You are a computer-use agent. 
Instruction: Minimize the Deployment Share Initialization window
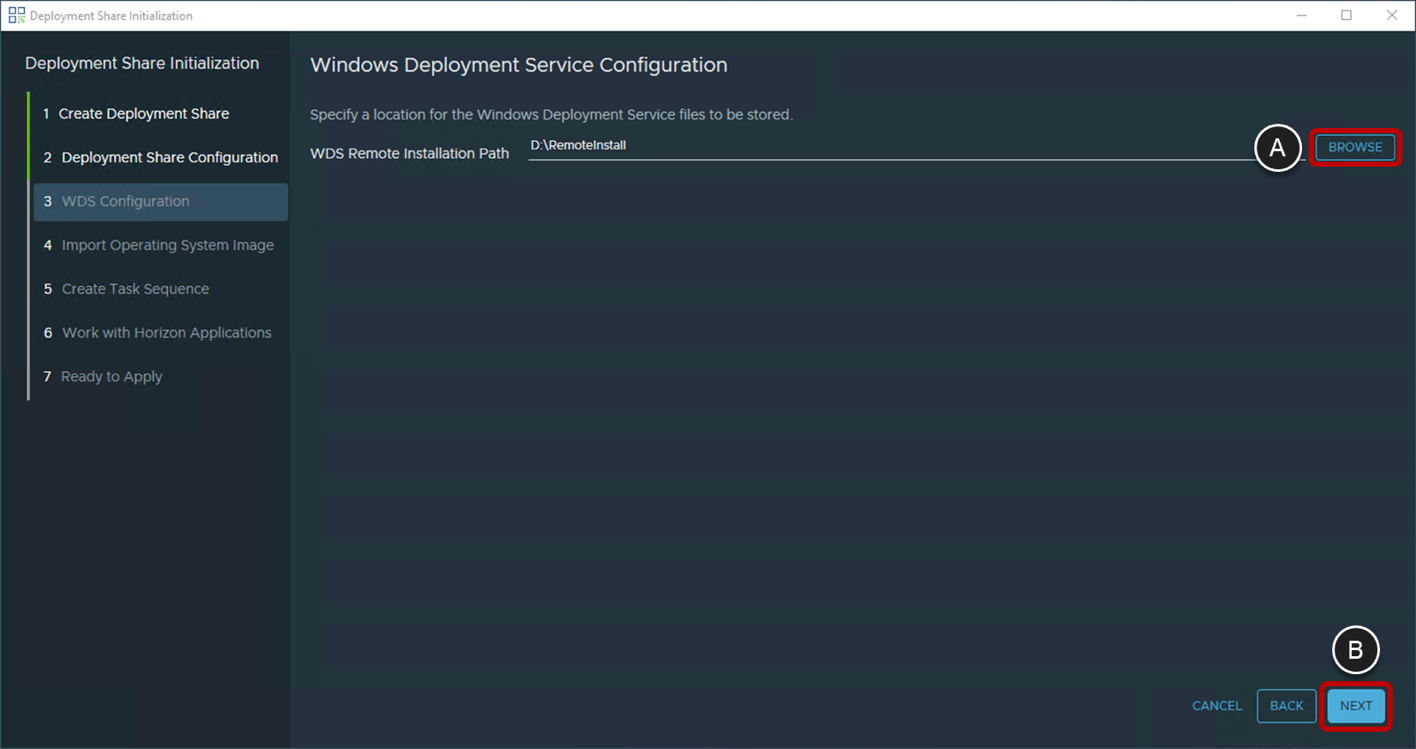coord(1301,15)
